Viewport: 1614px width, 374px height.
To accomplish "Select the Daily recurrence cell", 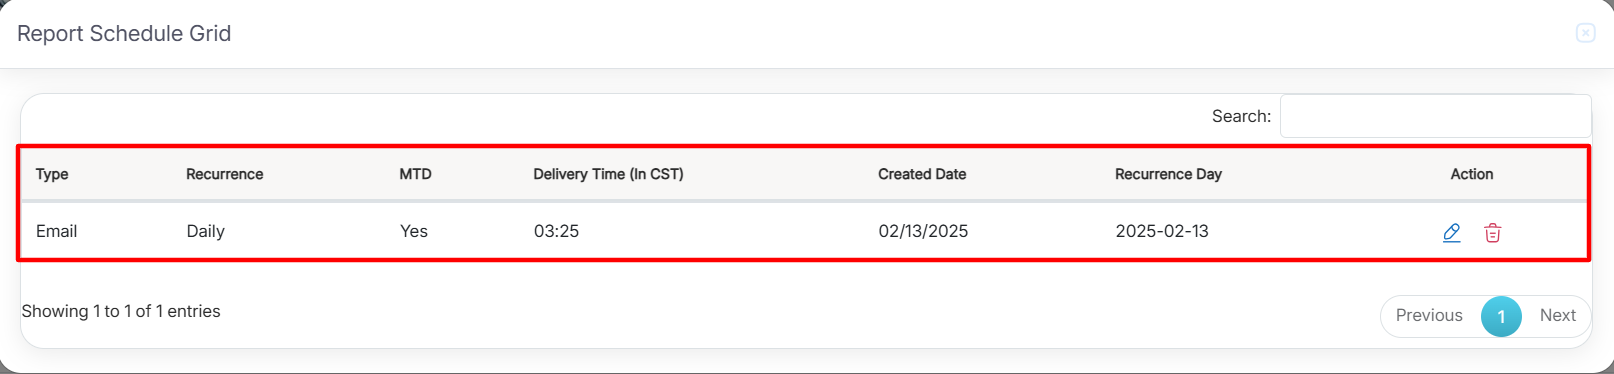I will click(x=206, y=231).
